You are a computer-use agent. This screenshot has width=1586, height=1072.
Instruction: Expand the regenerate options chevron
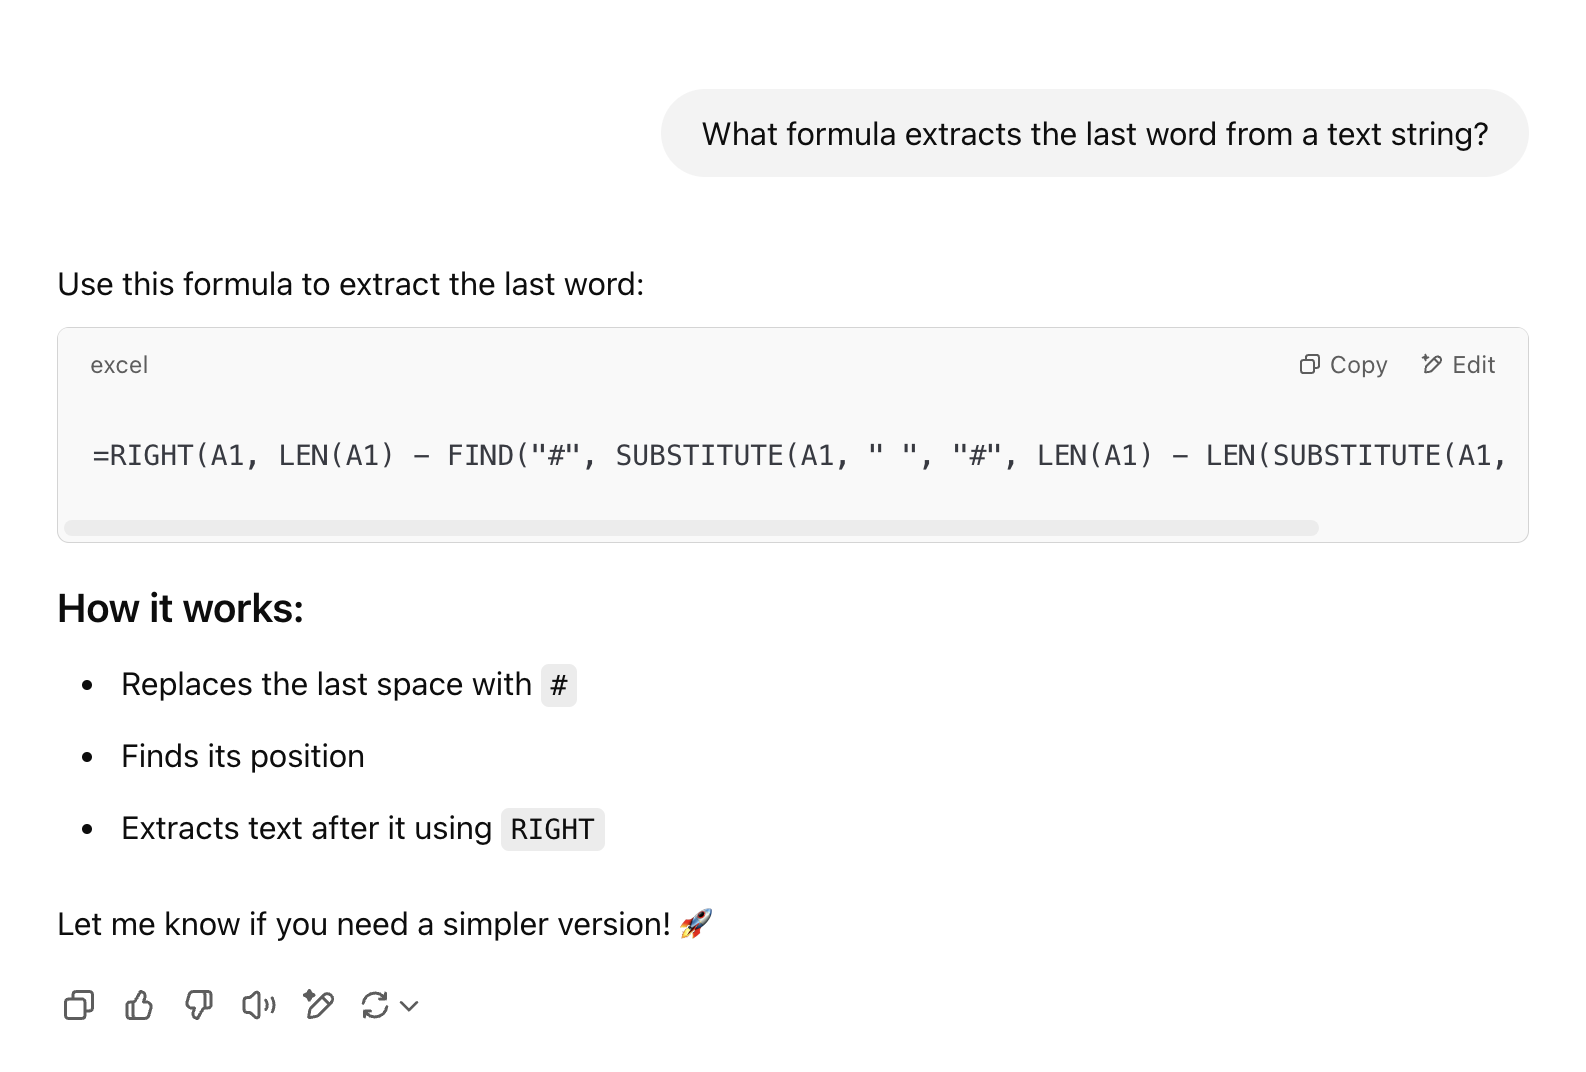pos(409,1006)
